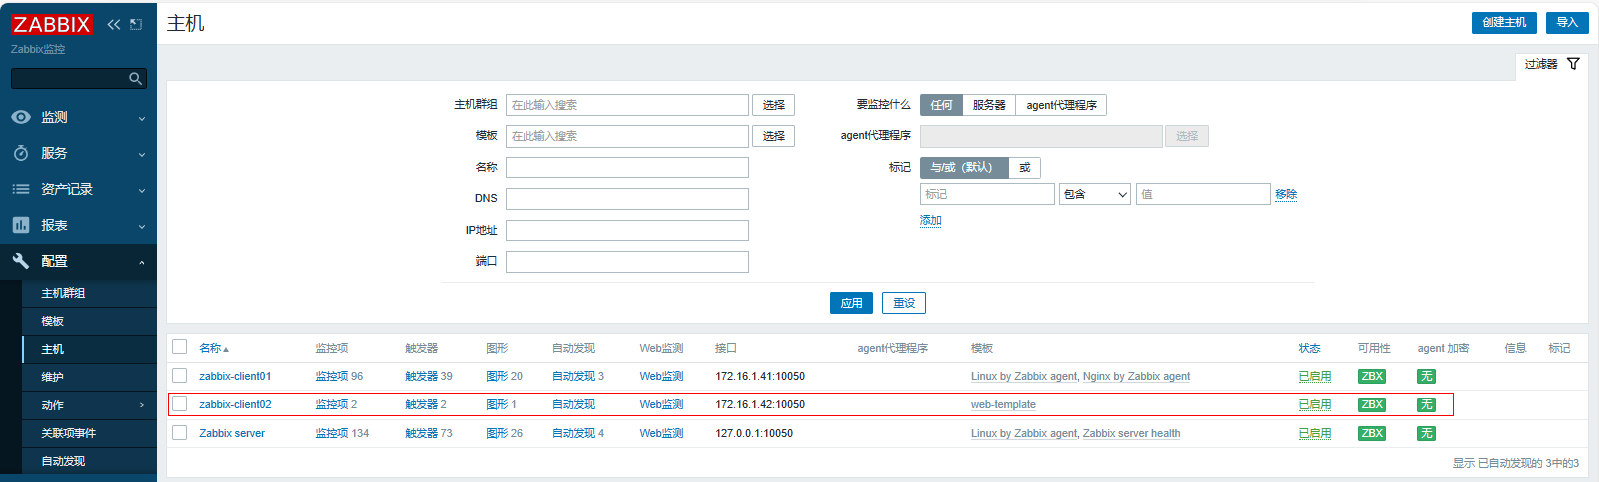
Task: Focus the IP地址 input field
Action: 627,231
